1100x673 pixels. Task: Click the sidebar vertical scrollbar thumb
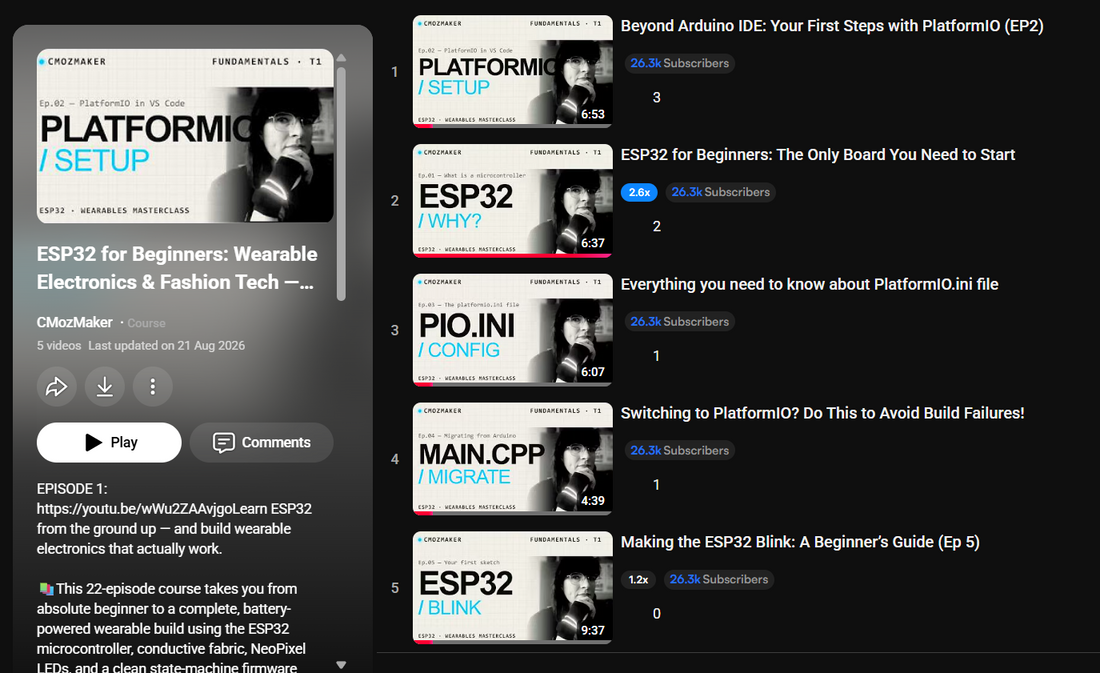341,184
